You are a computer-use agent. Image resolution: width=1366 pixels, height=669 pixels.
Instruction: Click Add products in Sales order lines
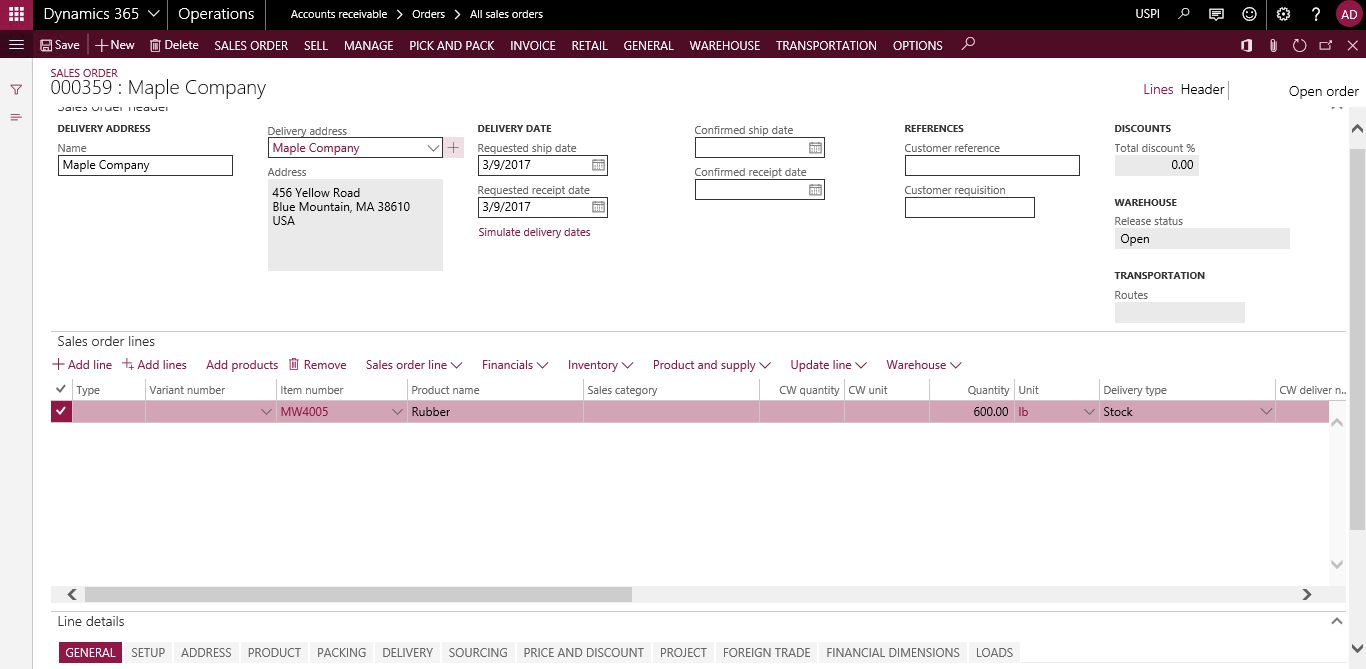(x=241, y=364)
